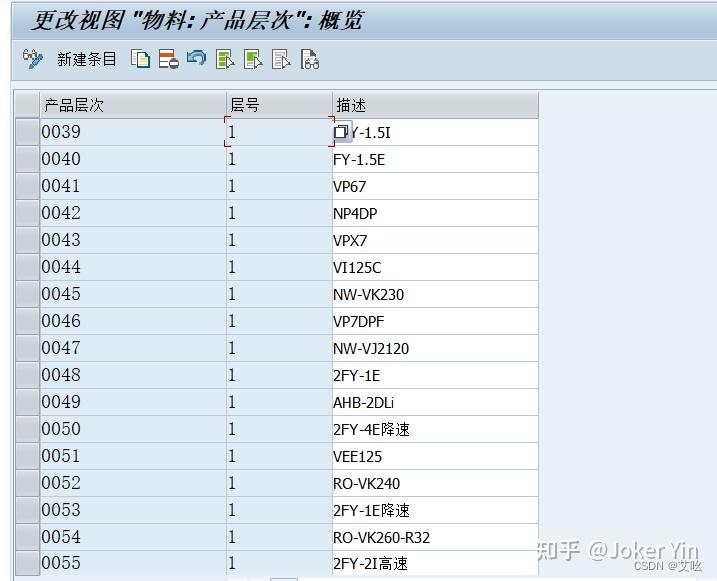Click the AHB-2DLi description field
Viewport: 717px width, 581px height.
(435, 402)
